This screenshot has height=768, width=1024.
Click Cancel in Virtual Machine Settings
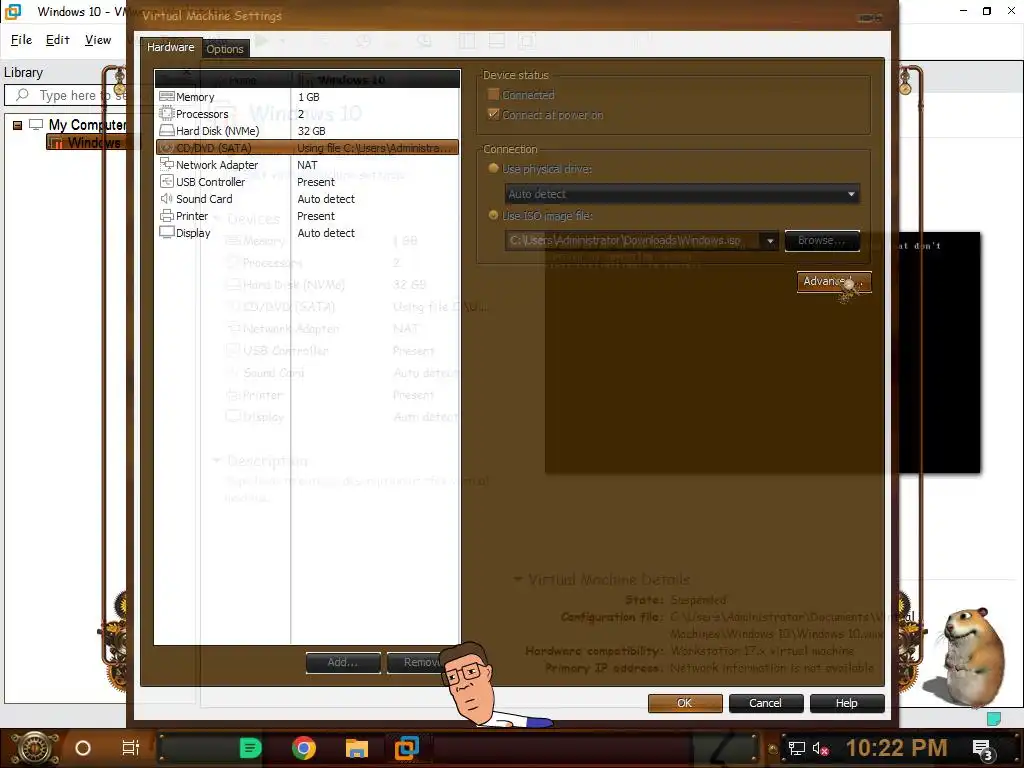(x=765, y=703)
